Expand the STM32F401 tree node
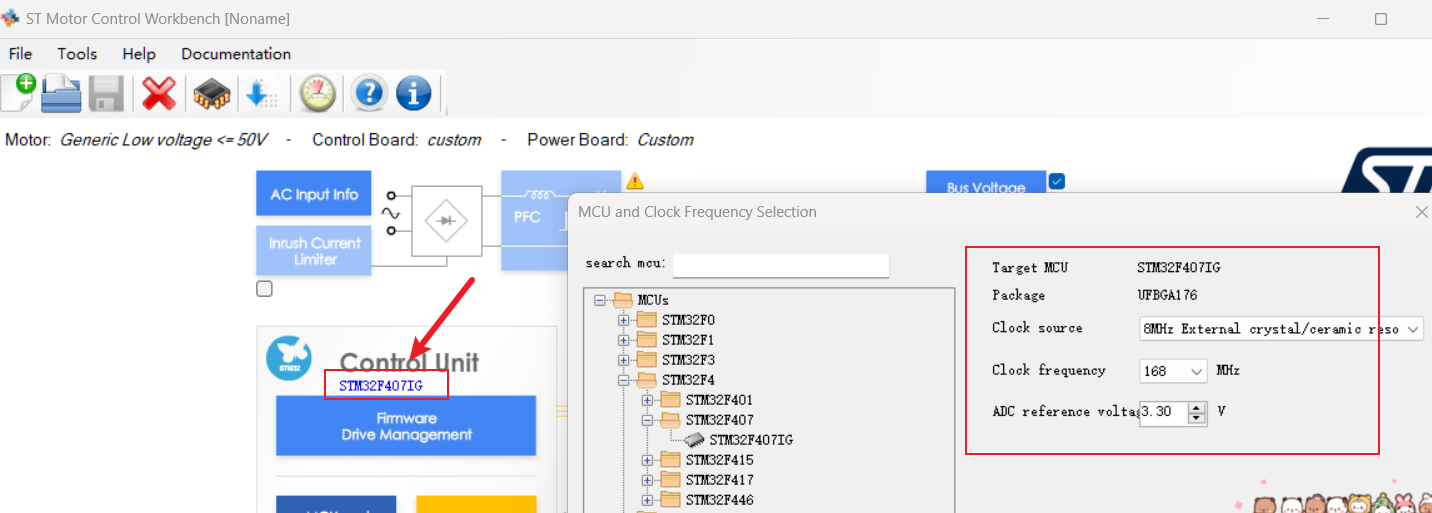Screen dimensions: 1432x513 click(647, 400)
